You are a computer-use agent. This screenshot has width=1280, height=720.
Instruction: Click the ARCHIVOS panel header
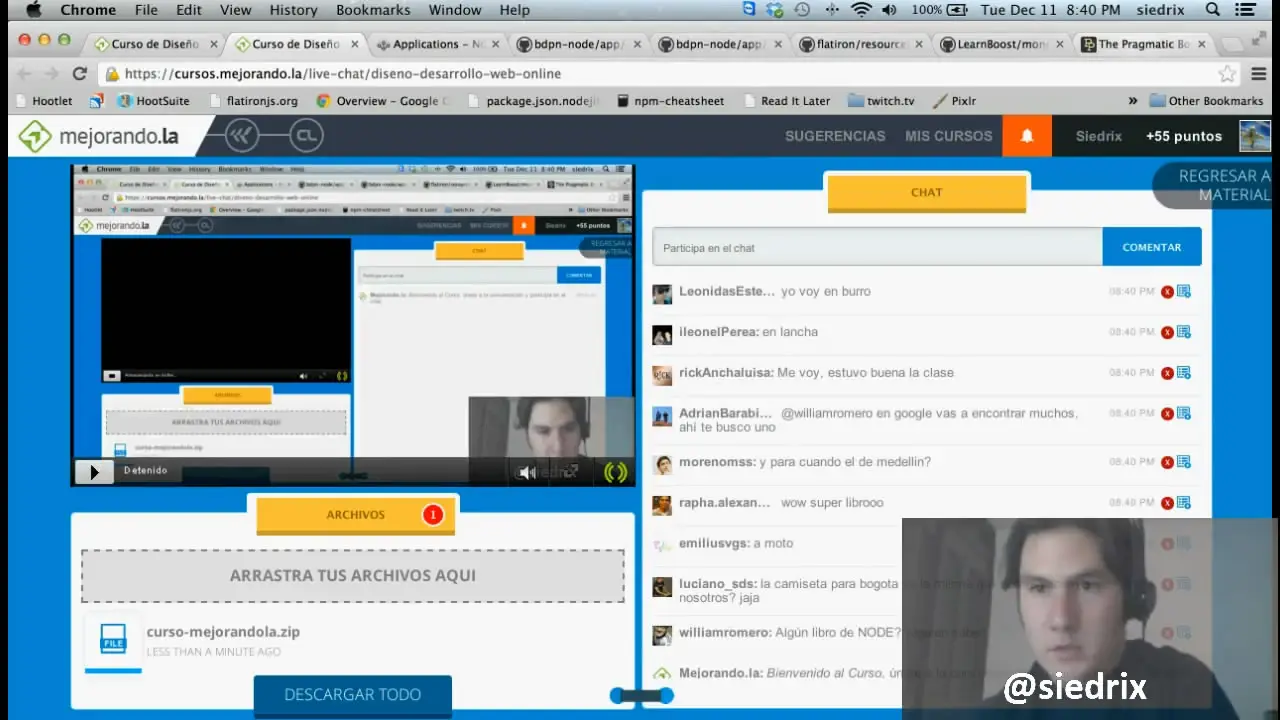click(x=356, y=515)
